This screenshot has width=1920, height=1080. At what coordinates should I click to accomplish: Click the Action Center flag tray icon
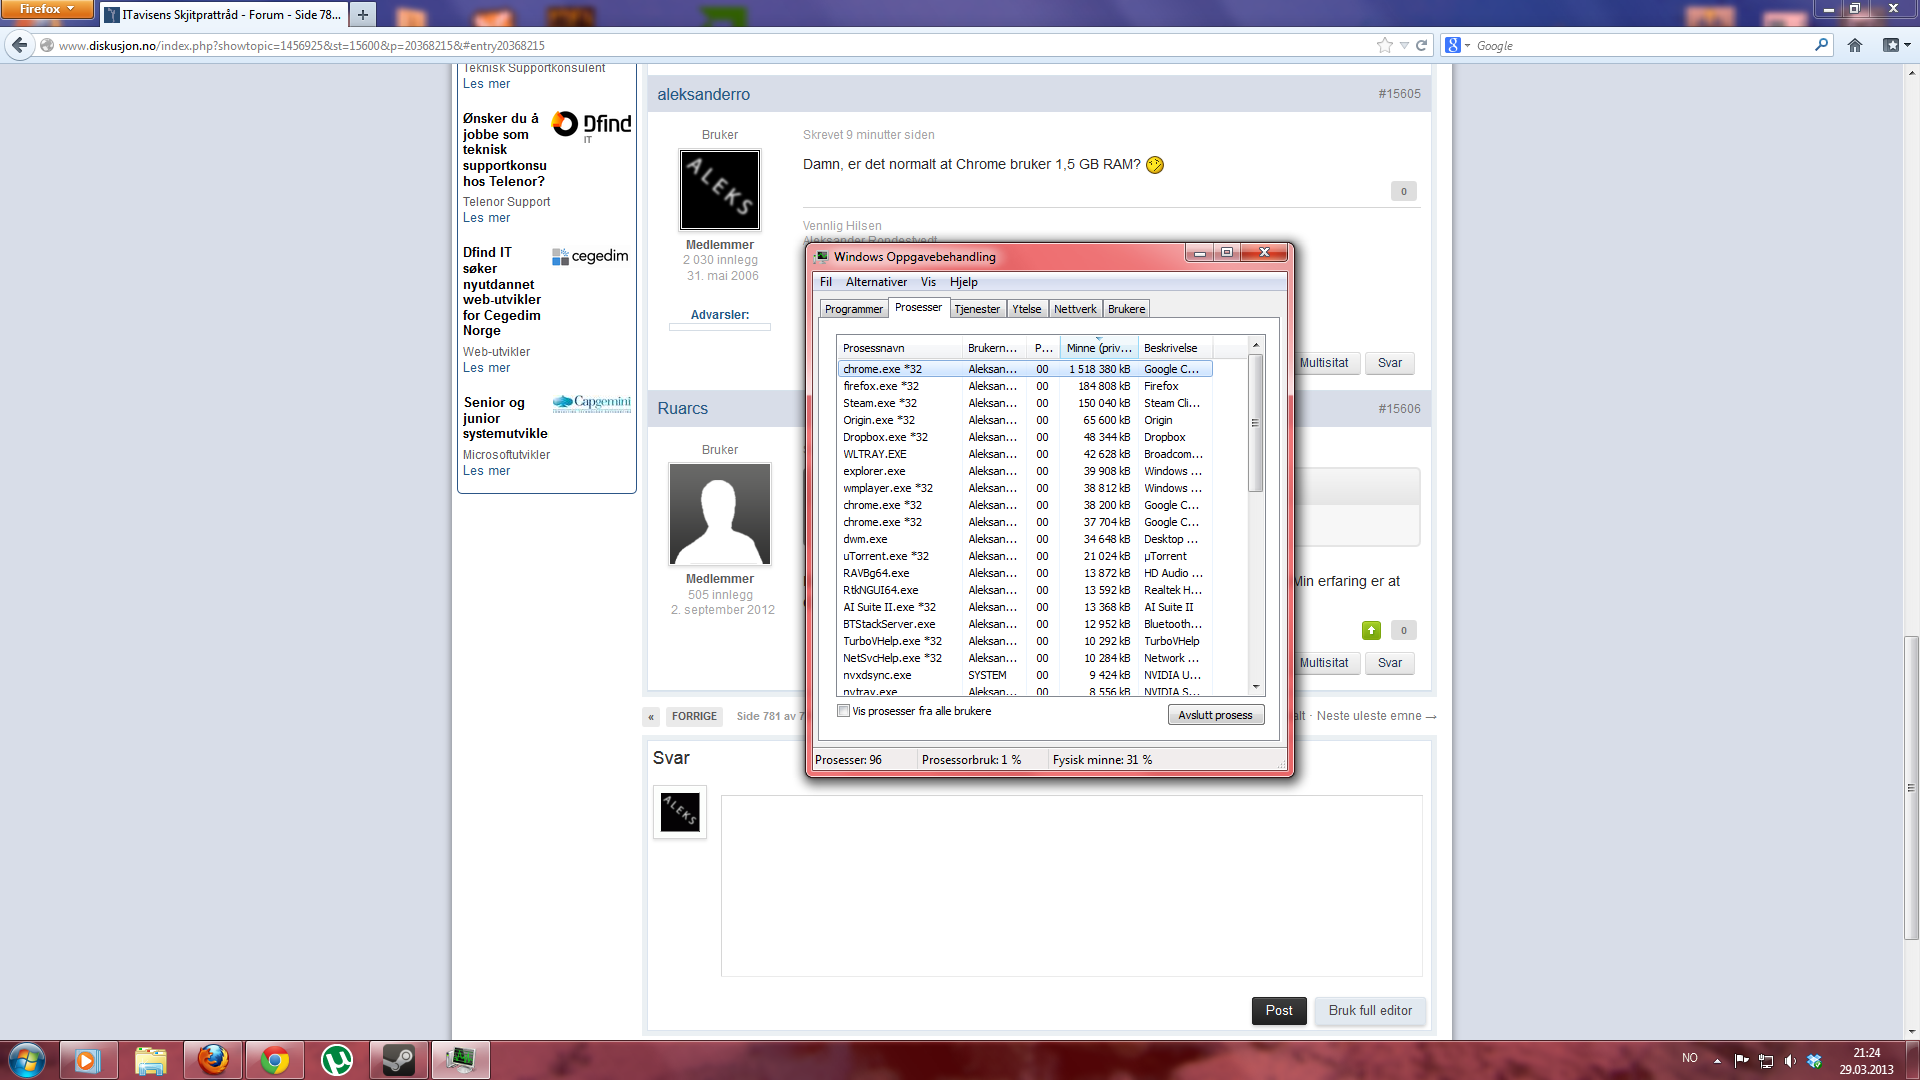1742,1060
